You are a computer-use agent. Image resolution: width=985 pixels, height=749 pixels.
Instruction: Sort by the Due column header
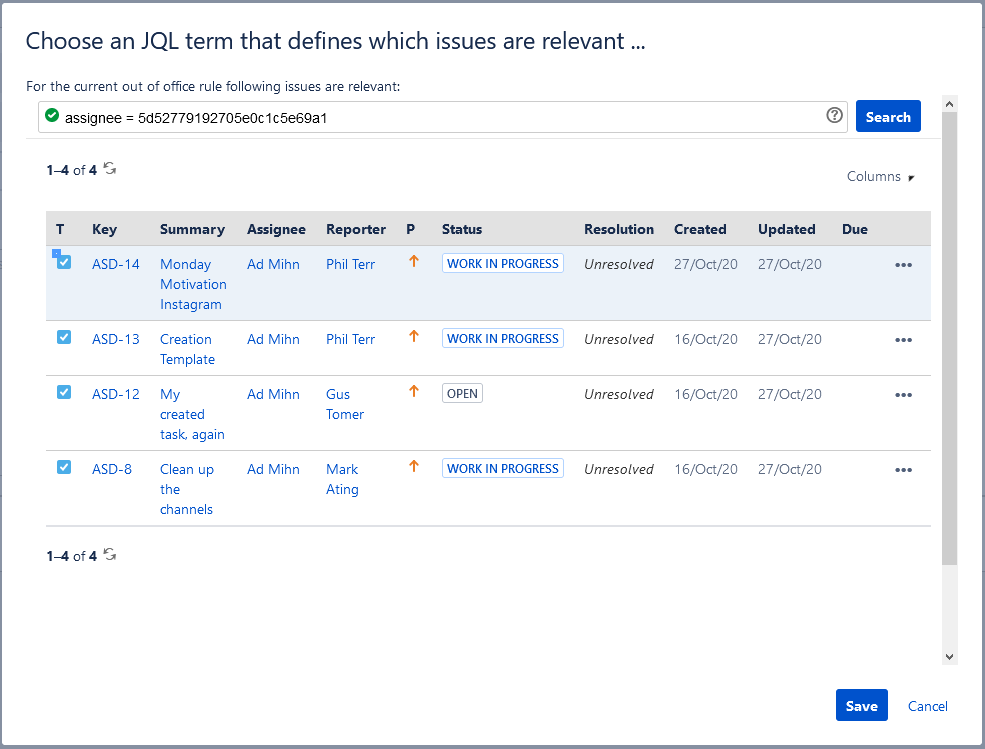coord(854,229)
